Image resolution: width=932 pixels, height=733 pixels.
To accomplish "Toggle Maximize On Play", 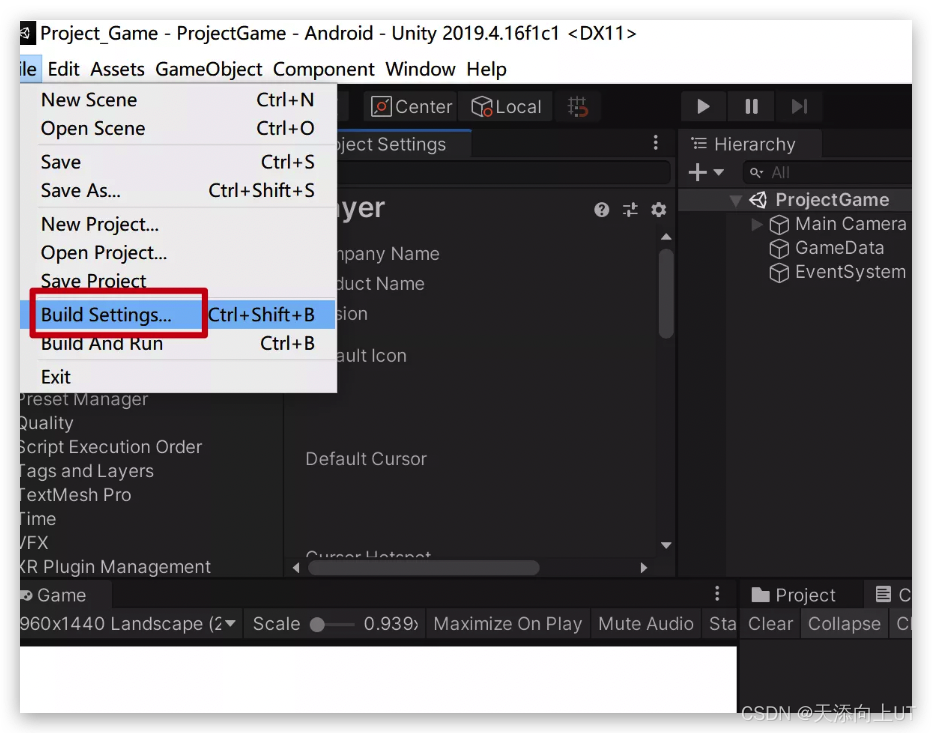I will pyautogui.click(x=508, y=624).
